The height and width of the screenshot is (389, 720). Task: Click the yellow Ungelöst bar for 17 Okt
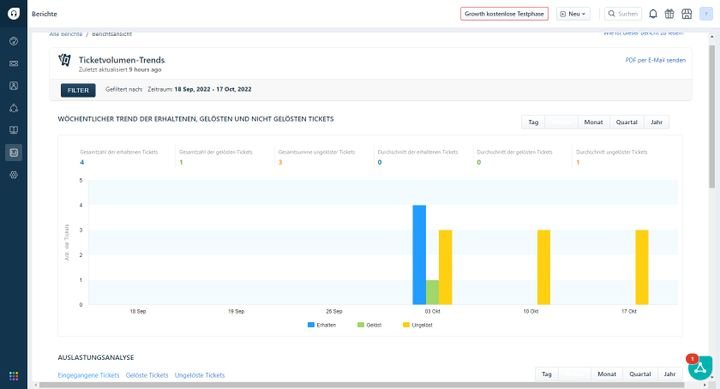(x=642, y=267)
